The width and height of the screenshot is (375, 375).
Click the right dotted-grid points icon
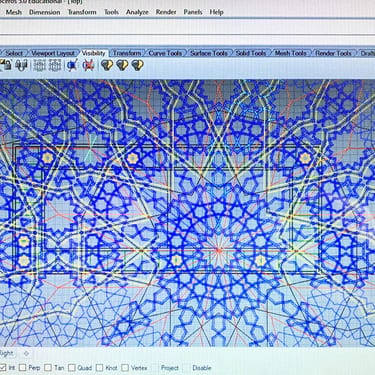[55, 65]
